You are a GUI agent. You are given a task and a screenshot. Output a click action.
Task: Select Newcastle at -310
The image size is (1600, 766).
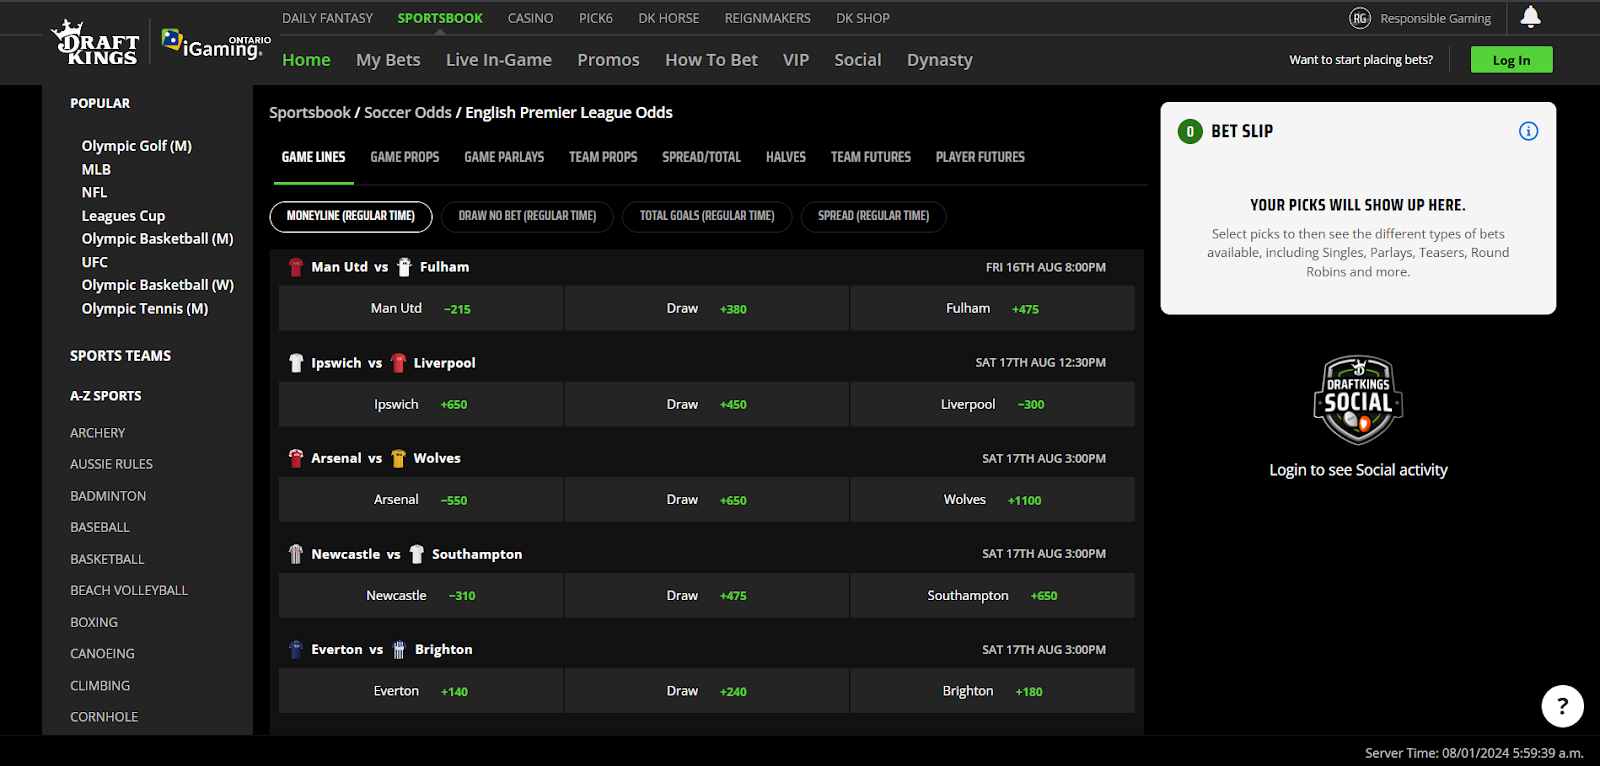click(x=421, y=595)
